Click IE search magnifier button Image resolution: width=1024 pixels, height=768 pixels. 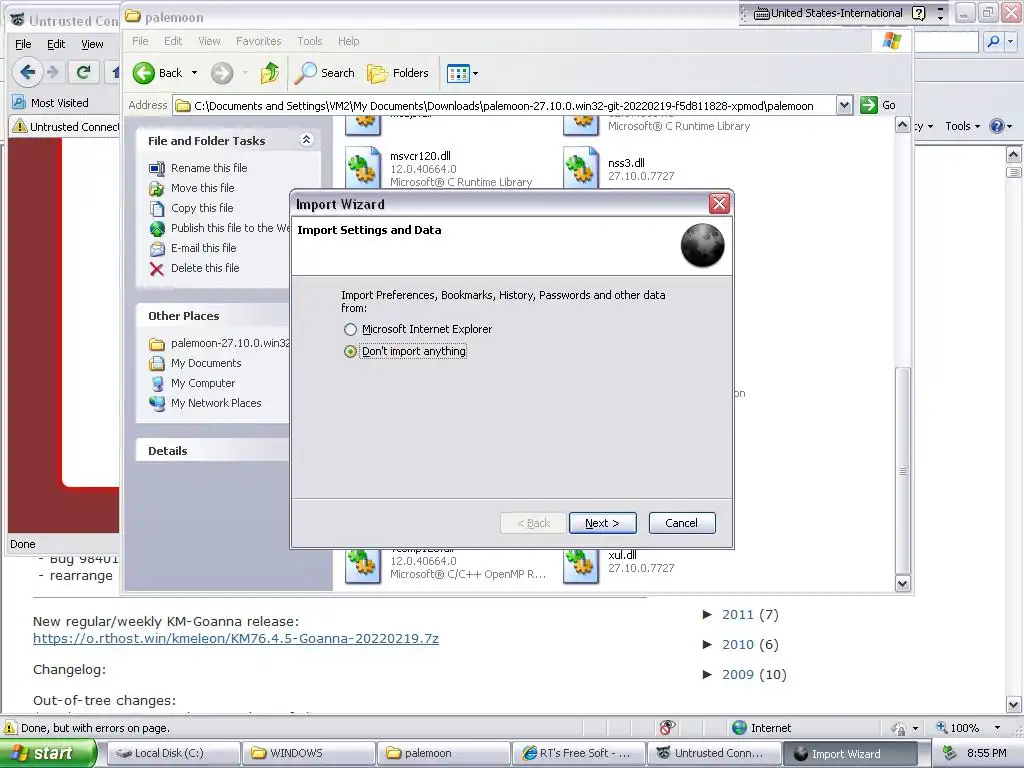[993, 42]
